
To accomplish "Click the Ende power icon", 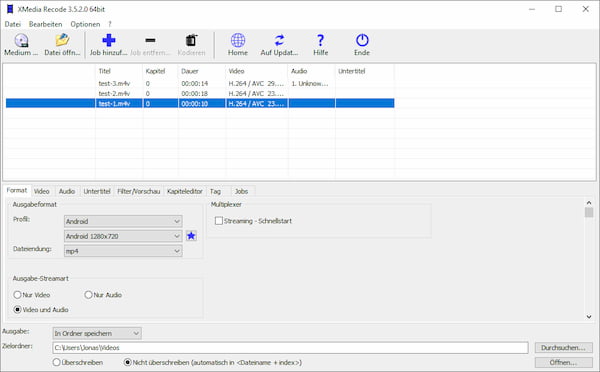I will 362,40.
